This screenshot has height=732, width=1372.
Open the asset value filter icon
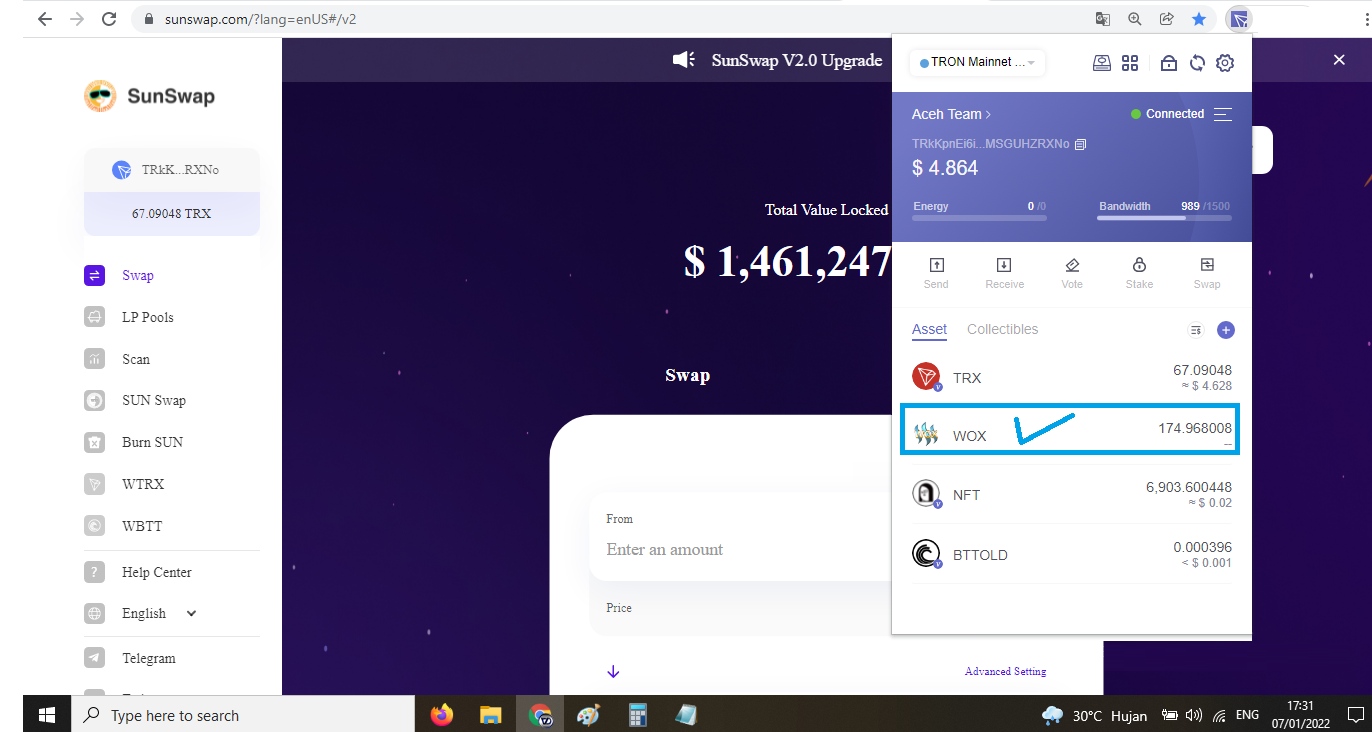coord(1196,330)
